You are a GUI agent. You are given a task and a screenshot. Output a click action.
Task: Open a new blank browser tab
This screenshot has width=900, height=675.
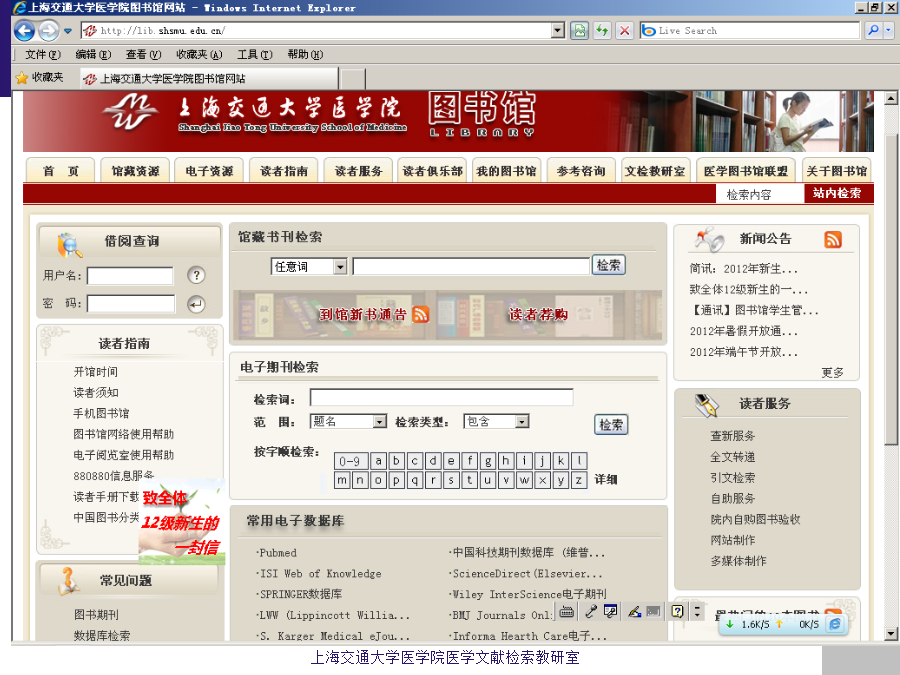tap(353, 79)
